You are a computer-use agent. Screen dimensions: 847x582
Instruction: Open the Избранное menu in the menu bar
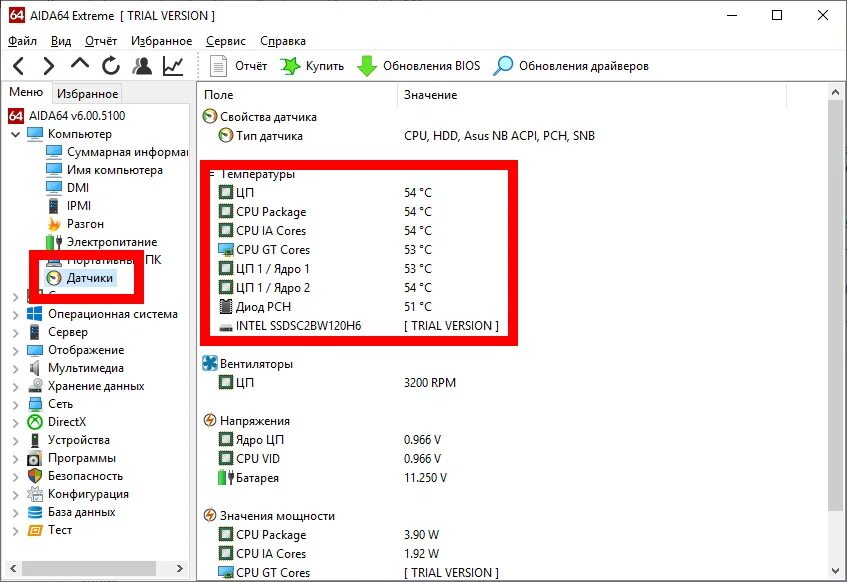pos(162,41)
